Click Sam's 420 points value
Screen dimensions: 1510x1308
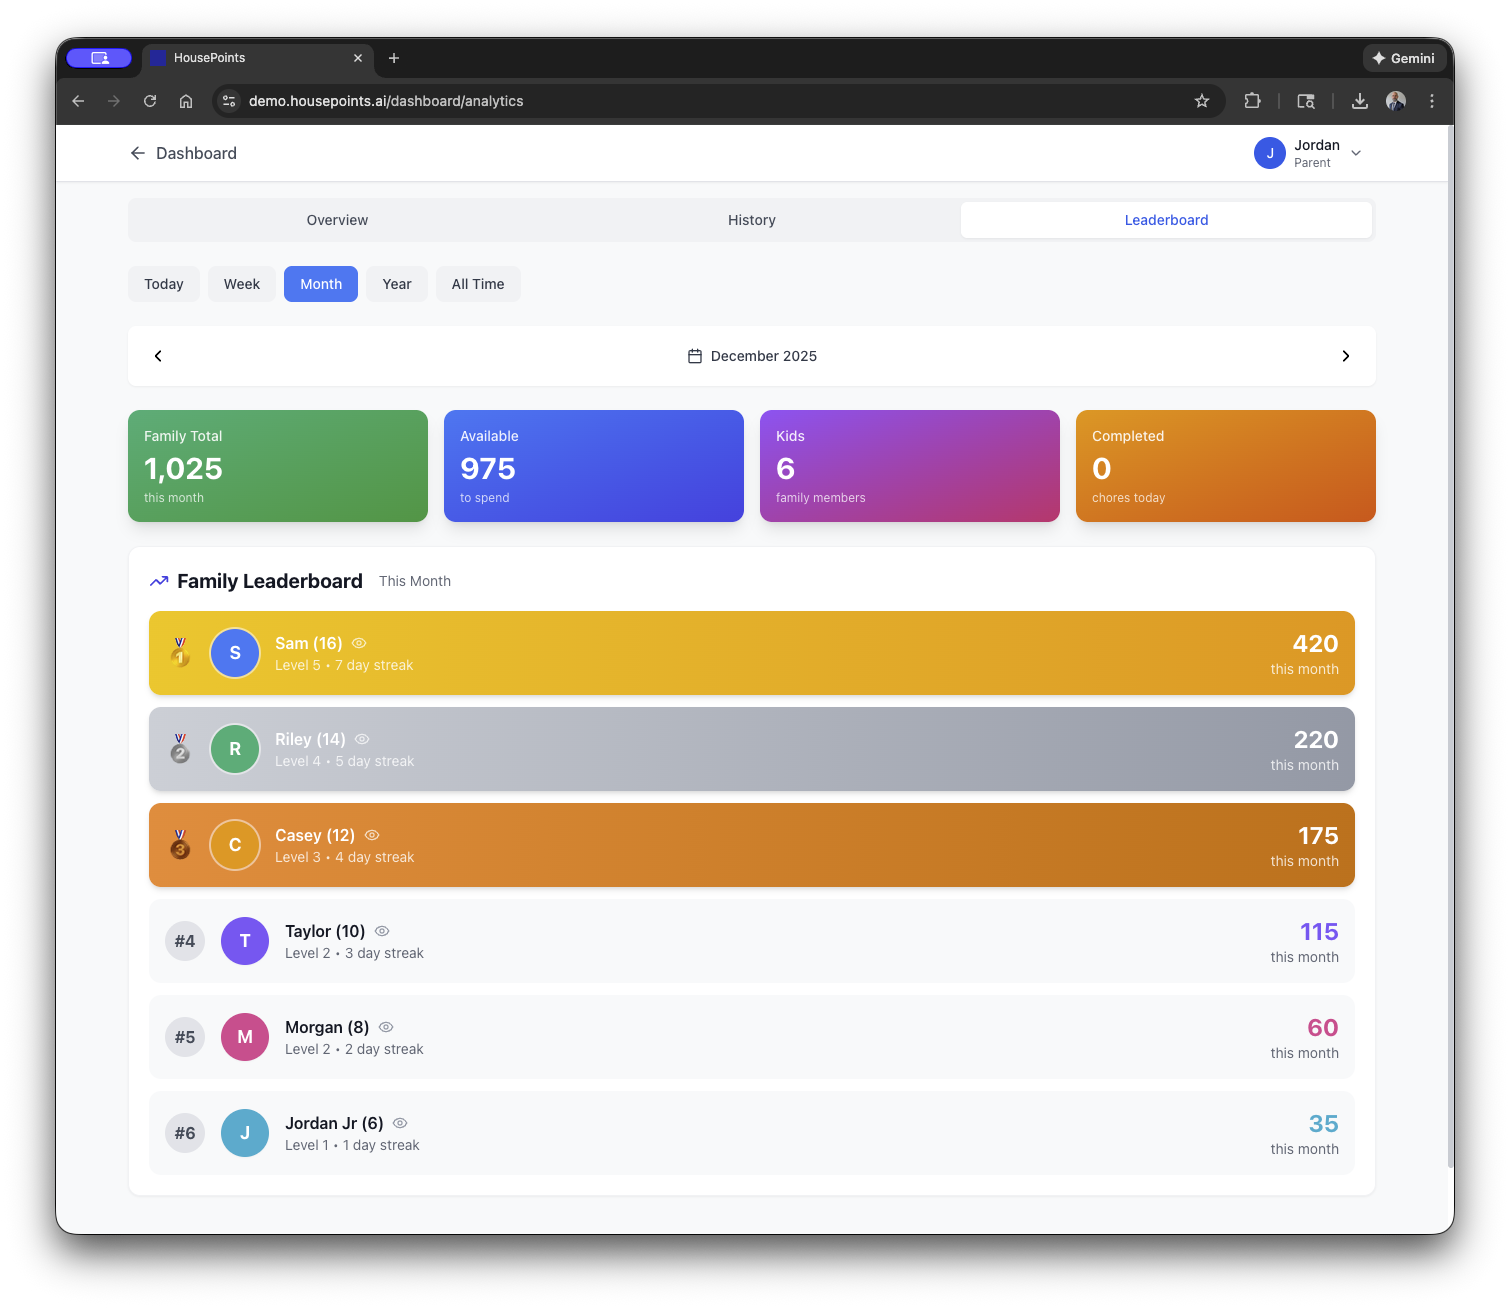[x=1315, y=644]
